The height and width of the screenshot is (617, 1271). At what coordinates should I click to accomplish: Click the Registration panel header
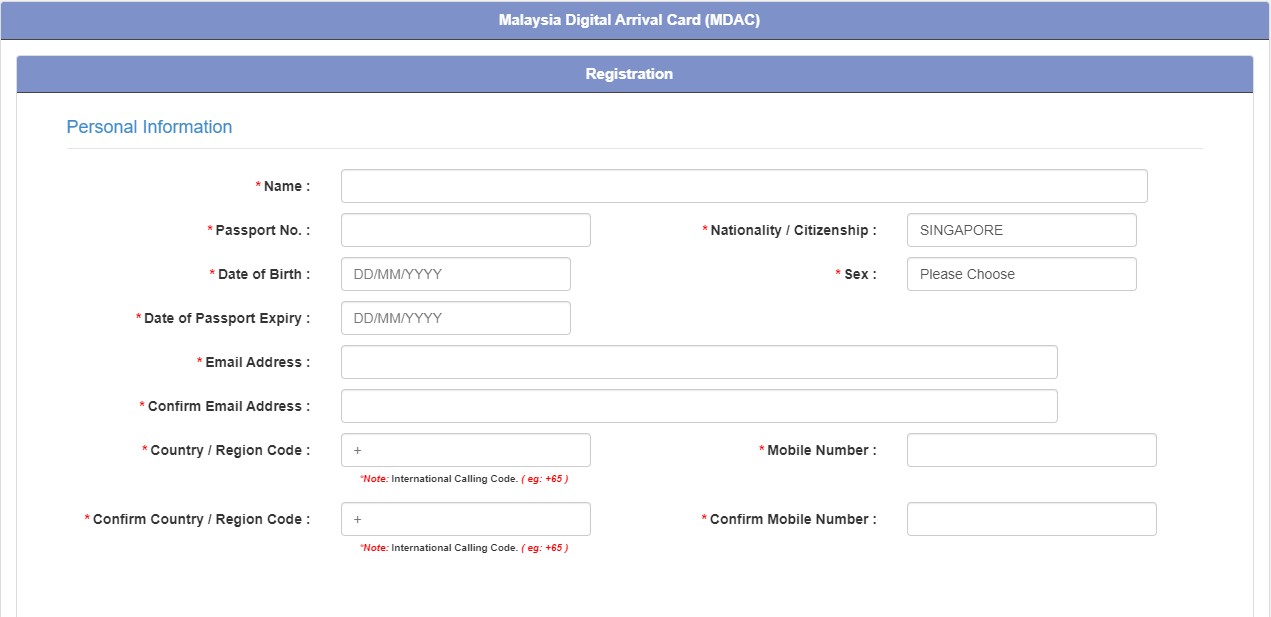(x=635, y=74)
